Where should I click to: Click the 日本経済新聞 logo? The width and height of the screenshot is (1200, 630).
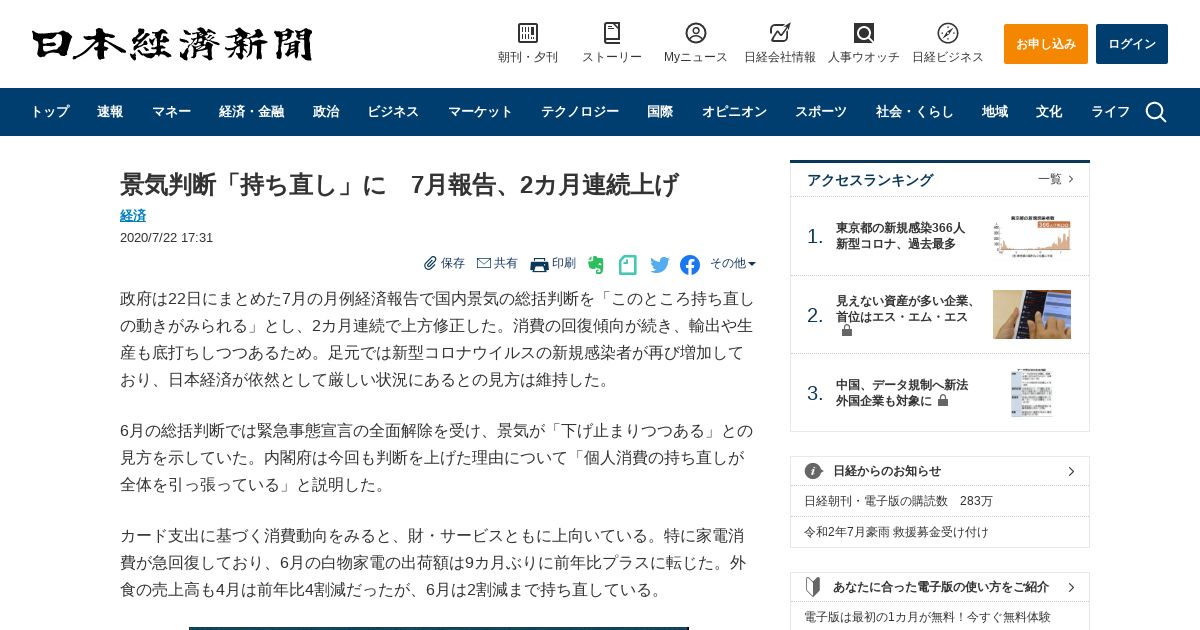(x=172, y=44)
